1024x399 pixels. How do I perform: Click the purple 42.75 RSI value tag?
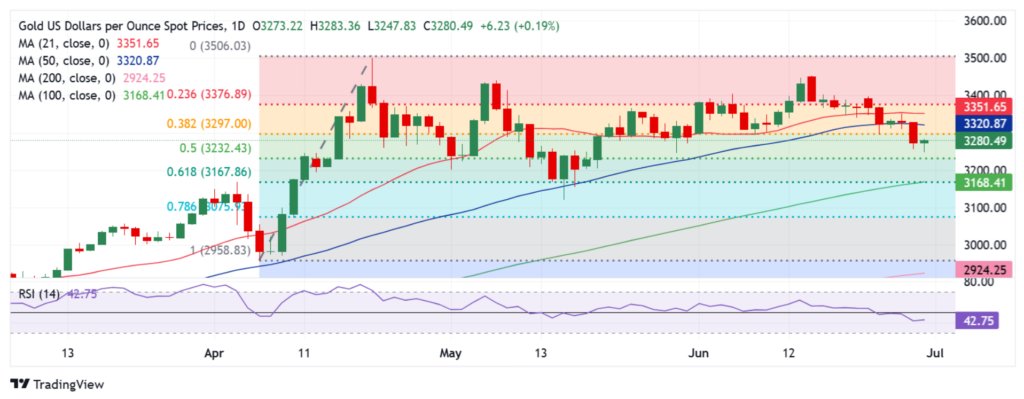(977, 320)
